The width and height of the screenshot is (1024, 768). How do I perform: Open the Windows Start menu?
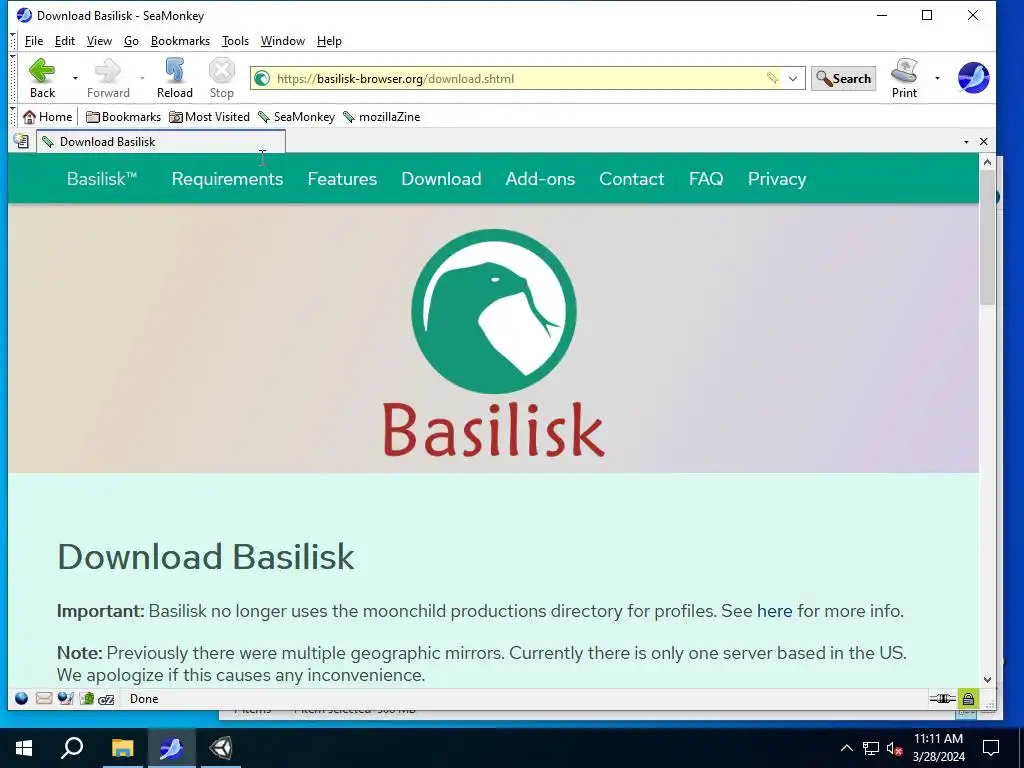click(24, 748)
